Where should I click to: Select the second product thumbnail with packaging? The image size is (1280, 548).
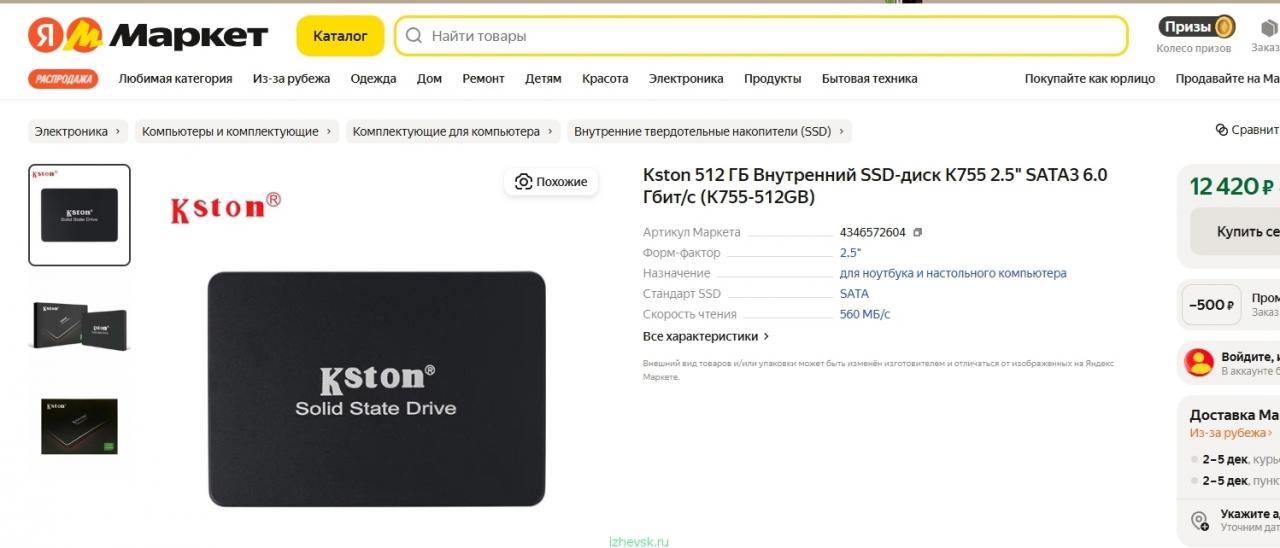click(79, 325)
